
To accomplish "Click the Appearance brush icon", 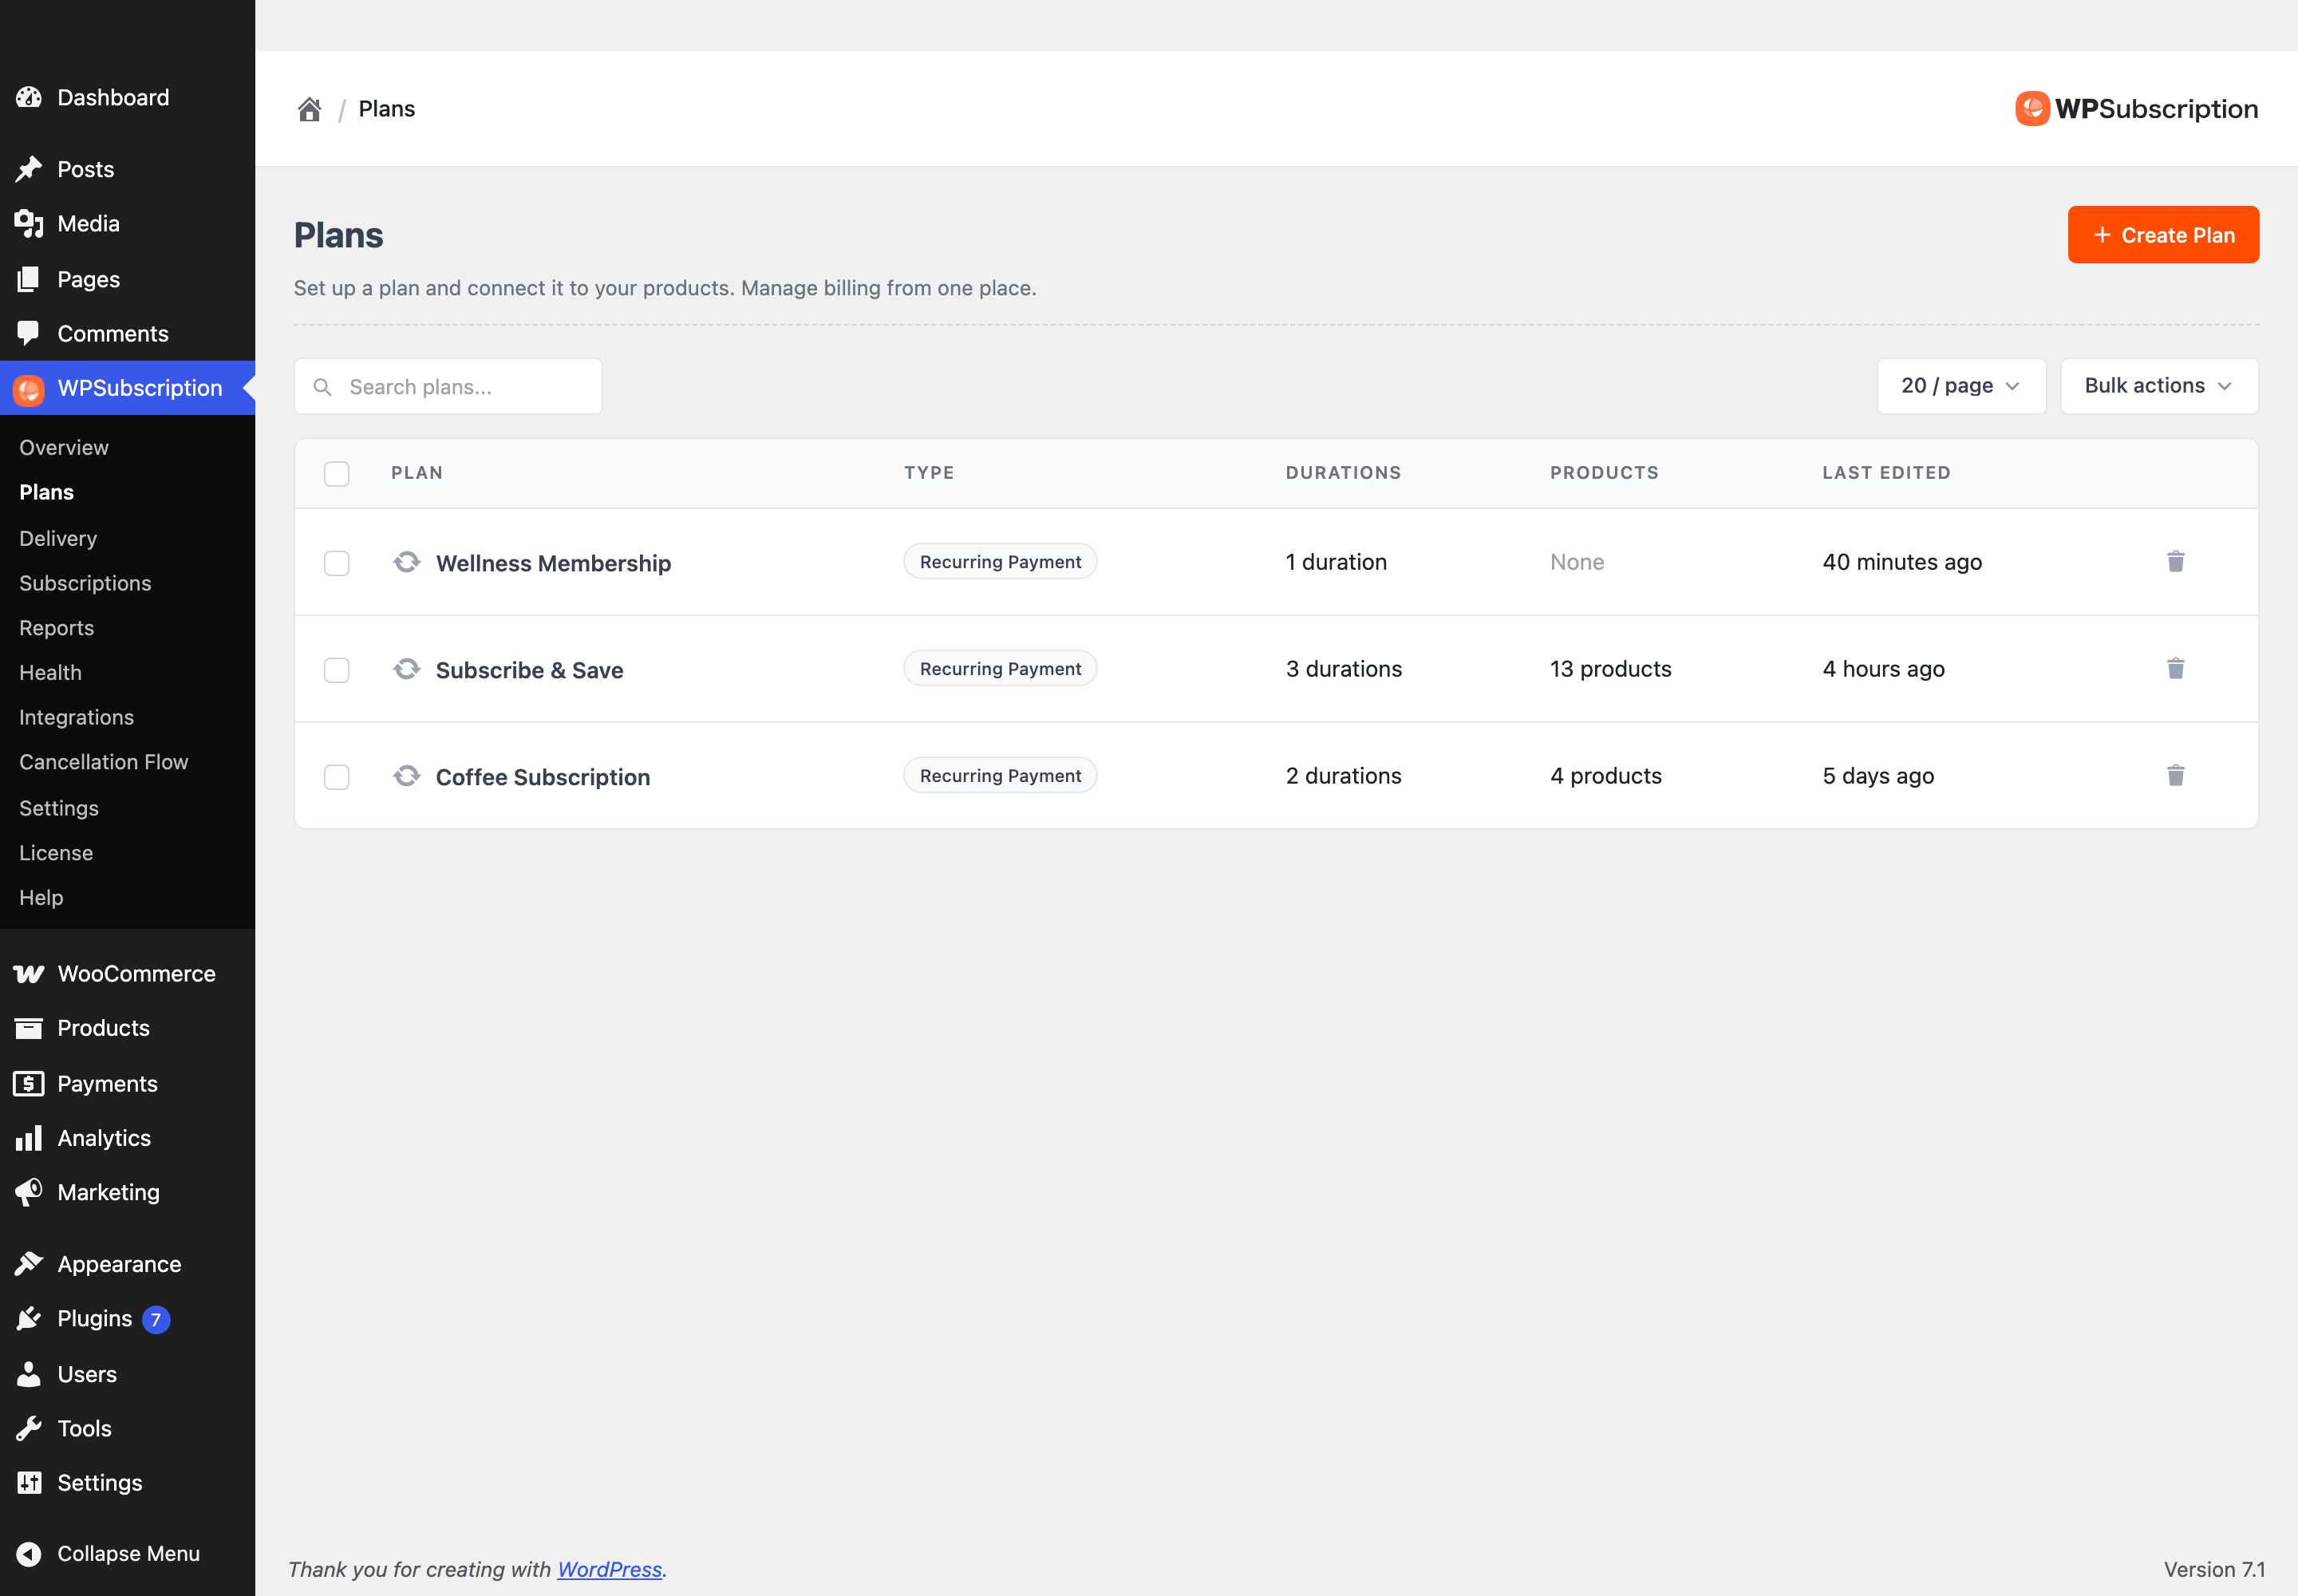I will pos(29,1264).
